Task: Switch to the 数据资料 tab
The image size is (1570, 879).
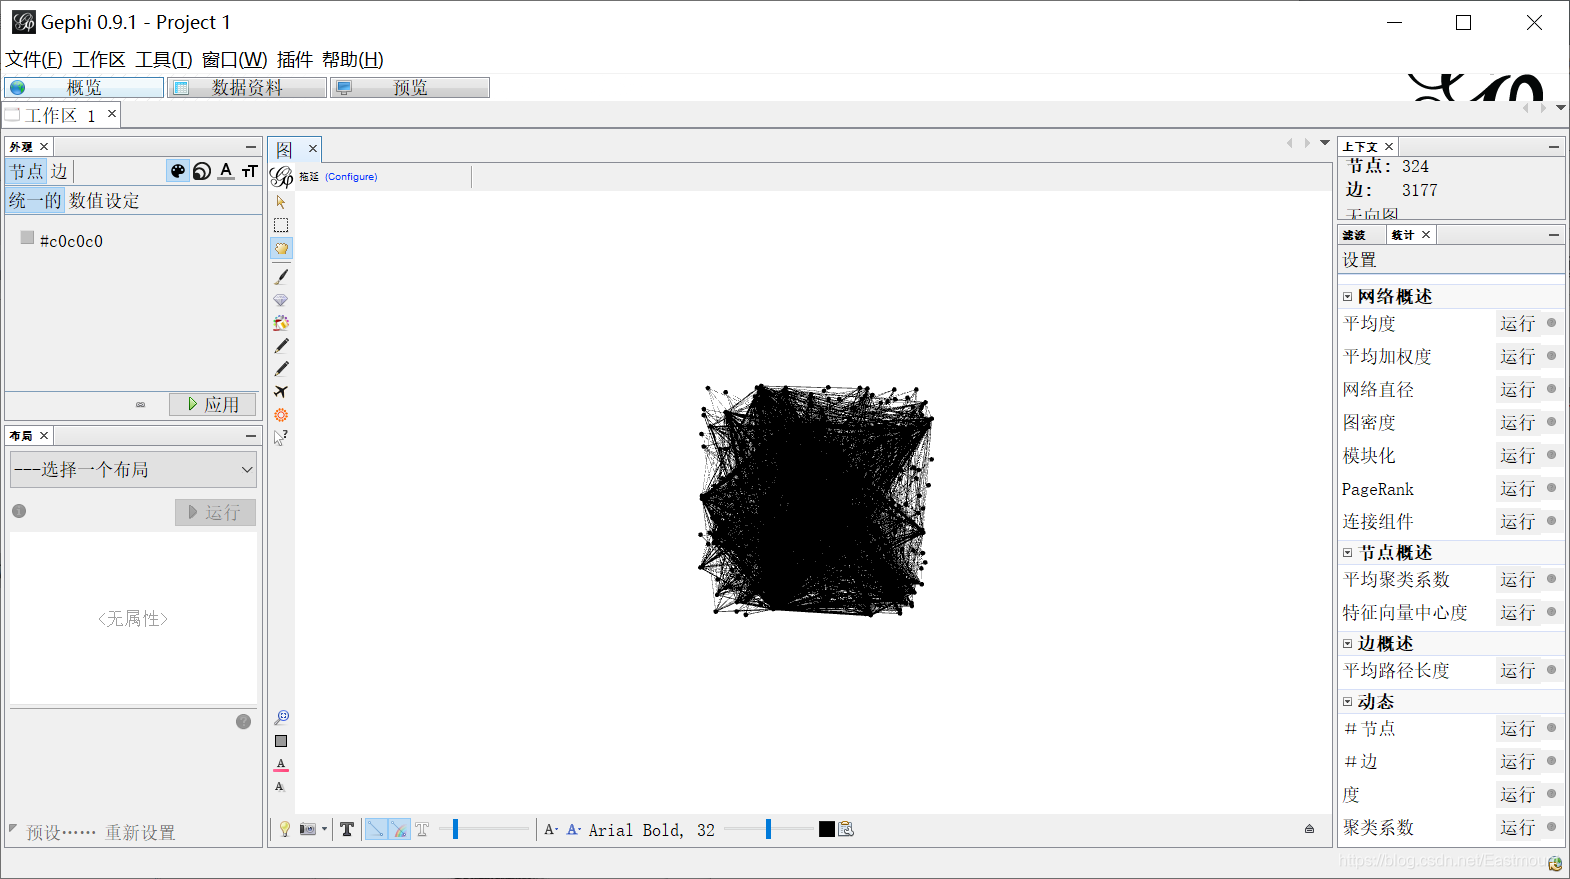Action: tap(247, 88)
